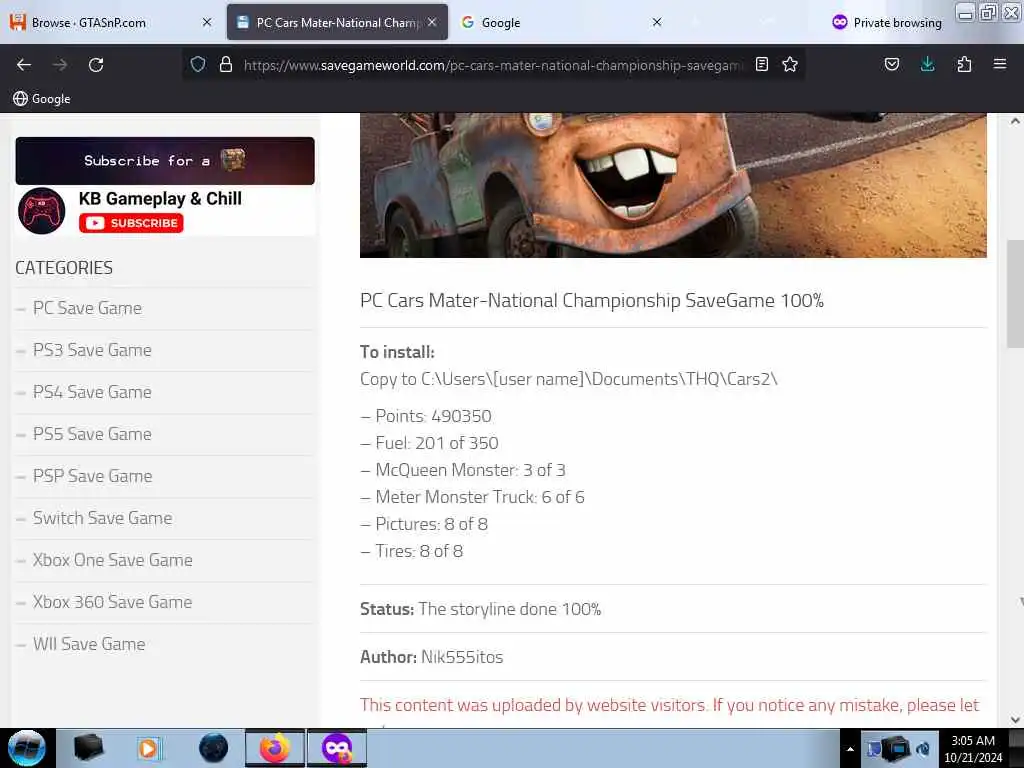Image resolution: width=1024 pixels, height=768 pixels.
Task: Click the text Fuel: 201 of 350
Action: tap(437, 443)
